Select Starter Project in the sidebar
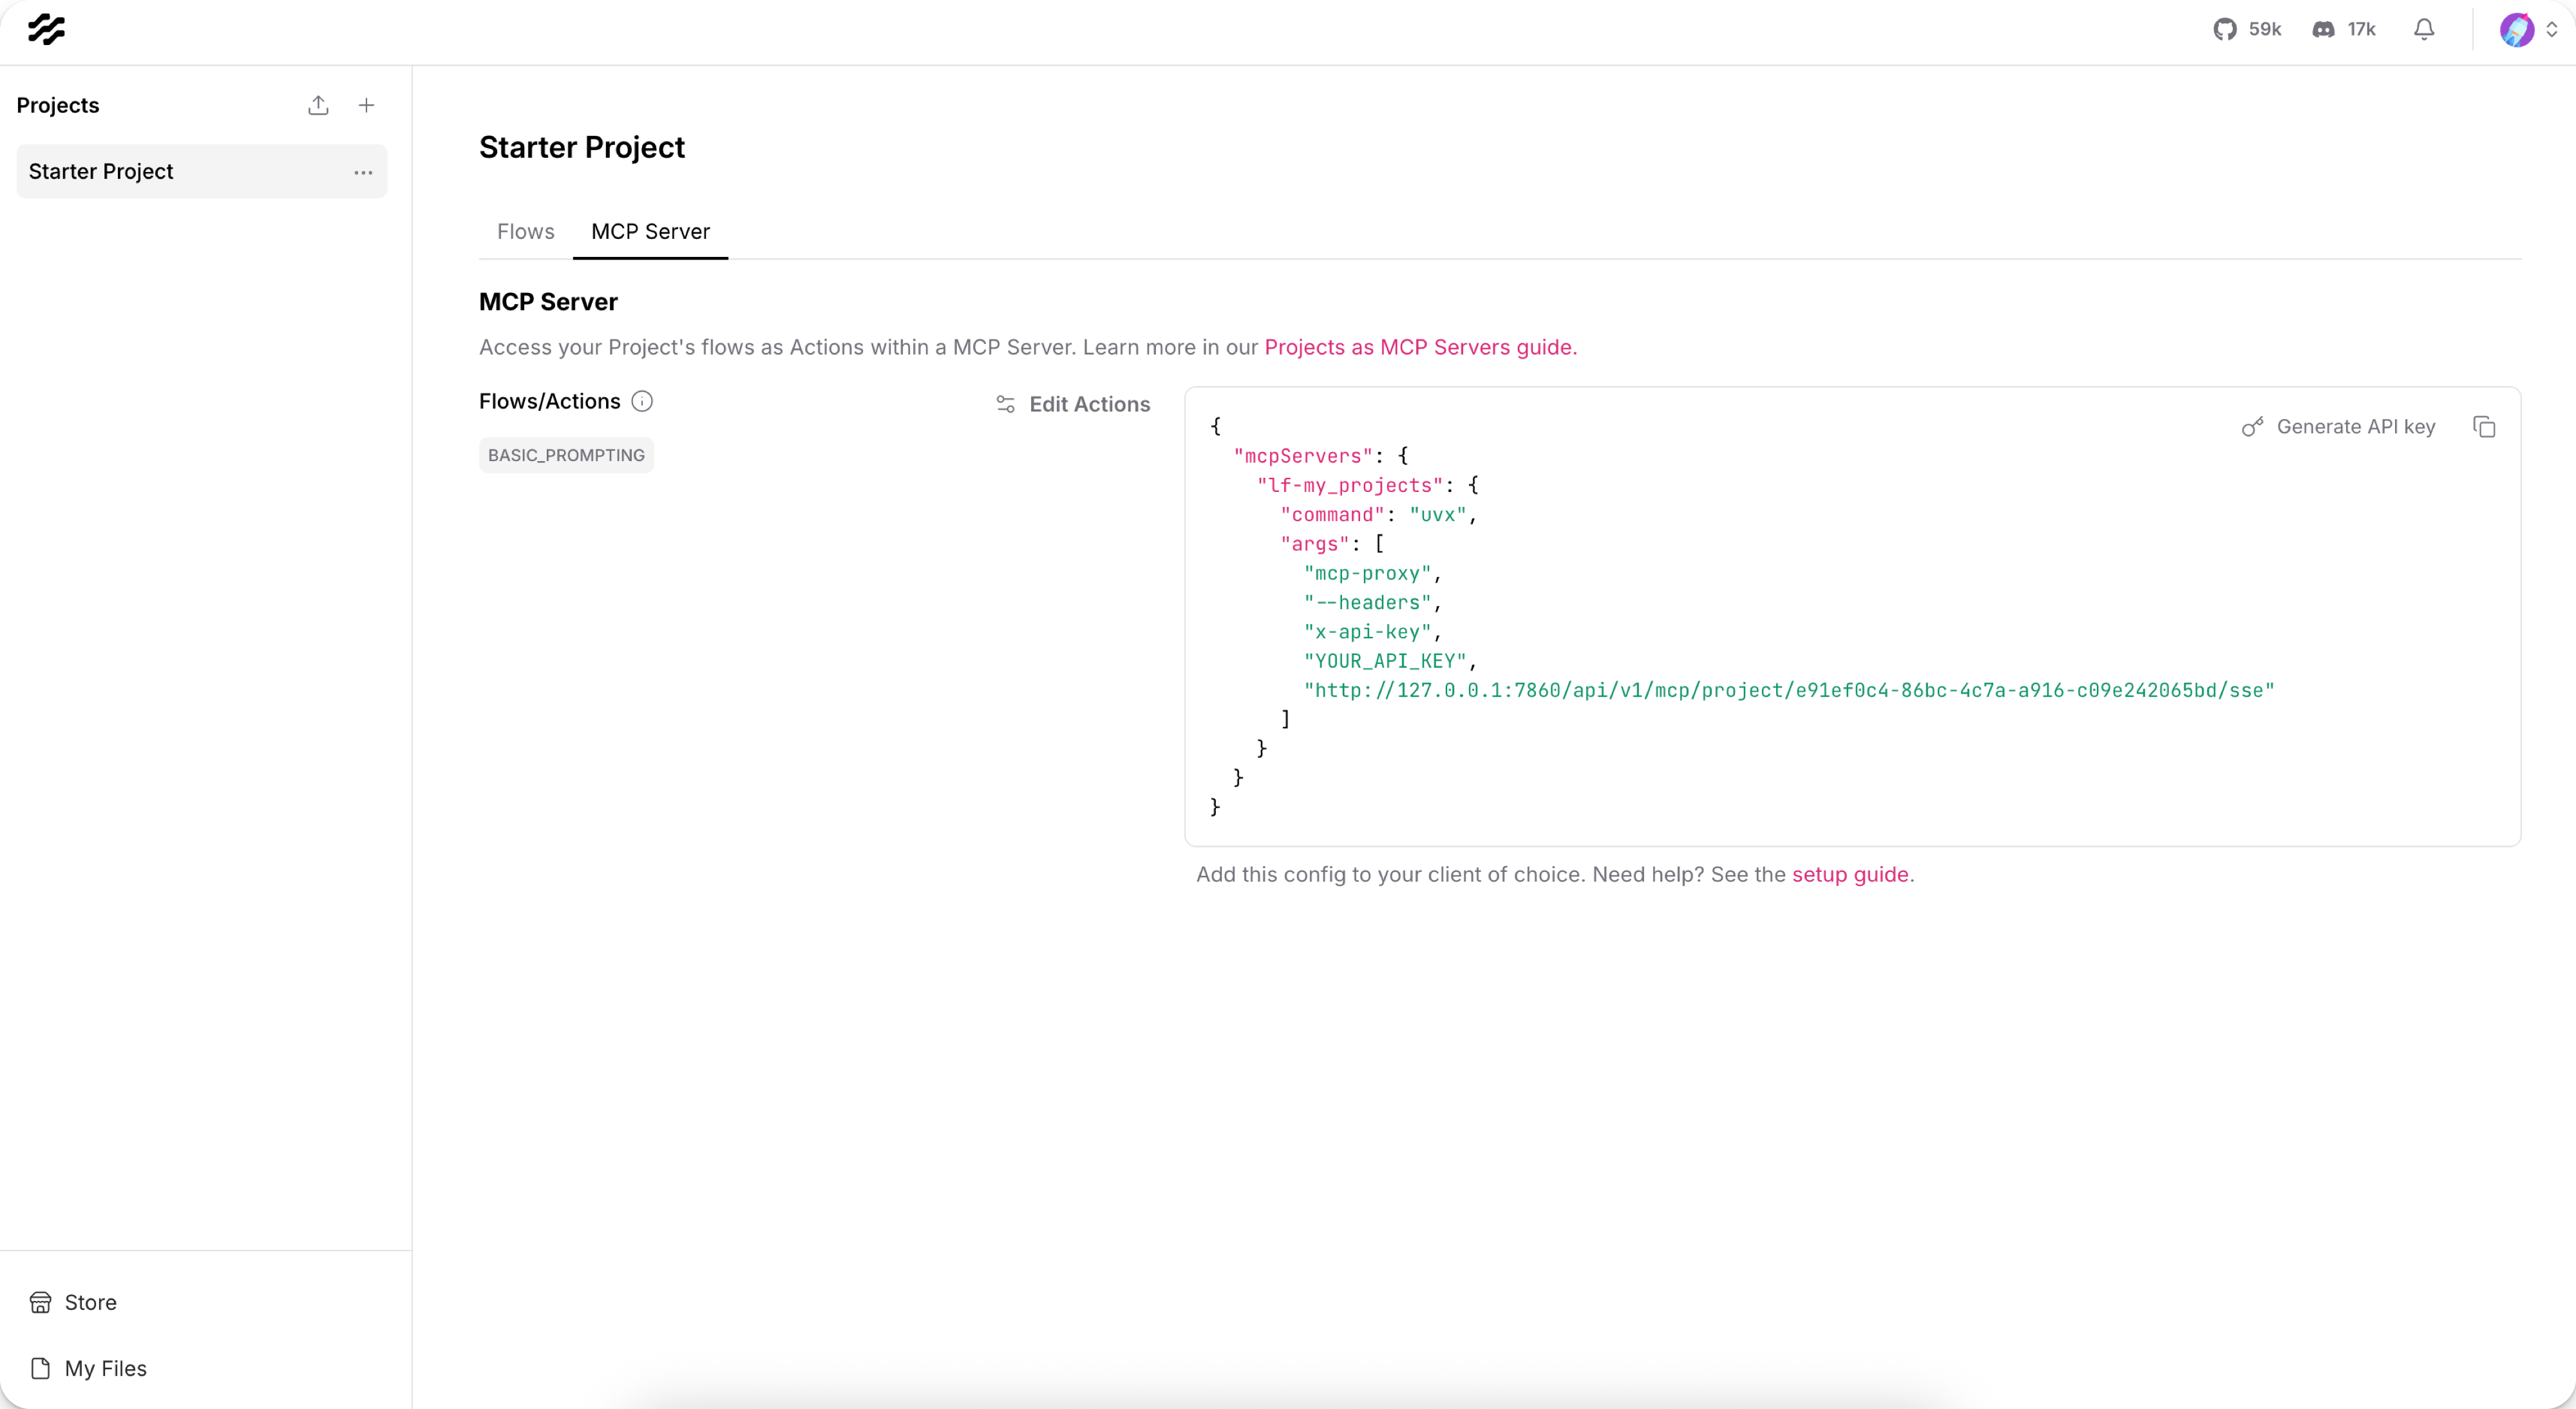The image size is (2576, 1409). coord(101,172)
